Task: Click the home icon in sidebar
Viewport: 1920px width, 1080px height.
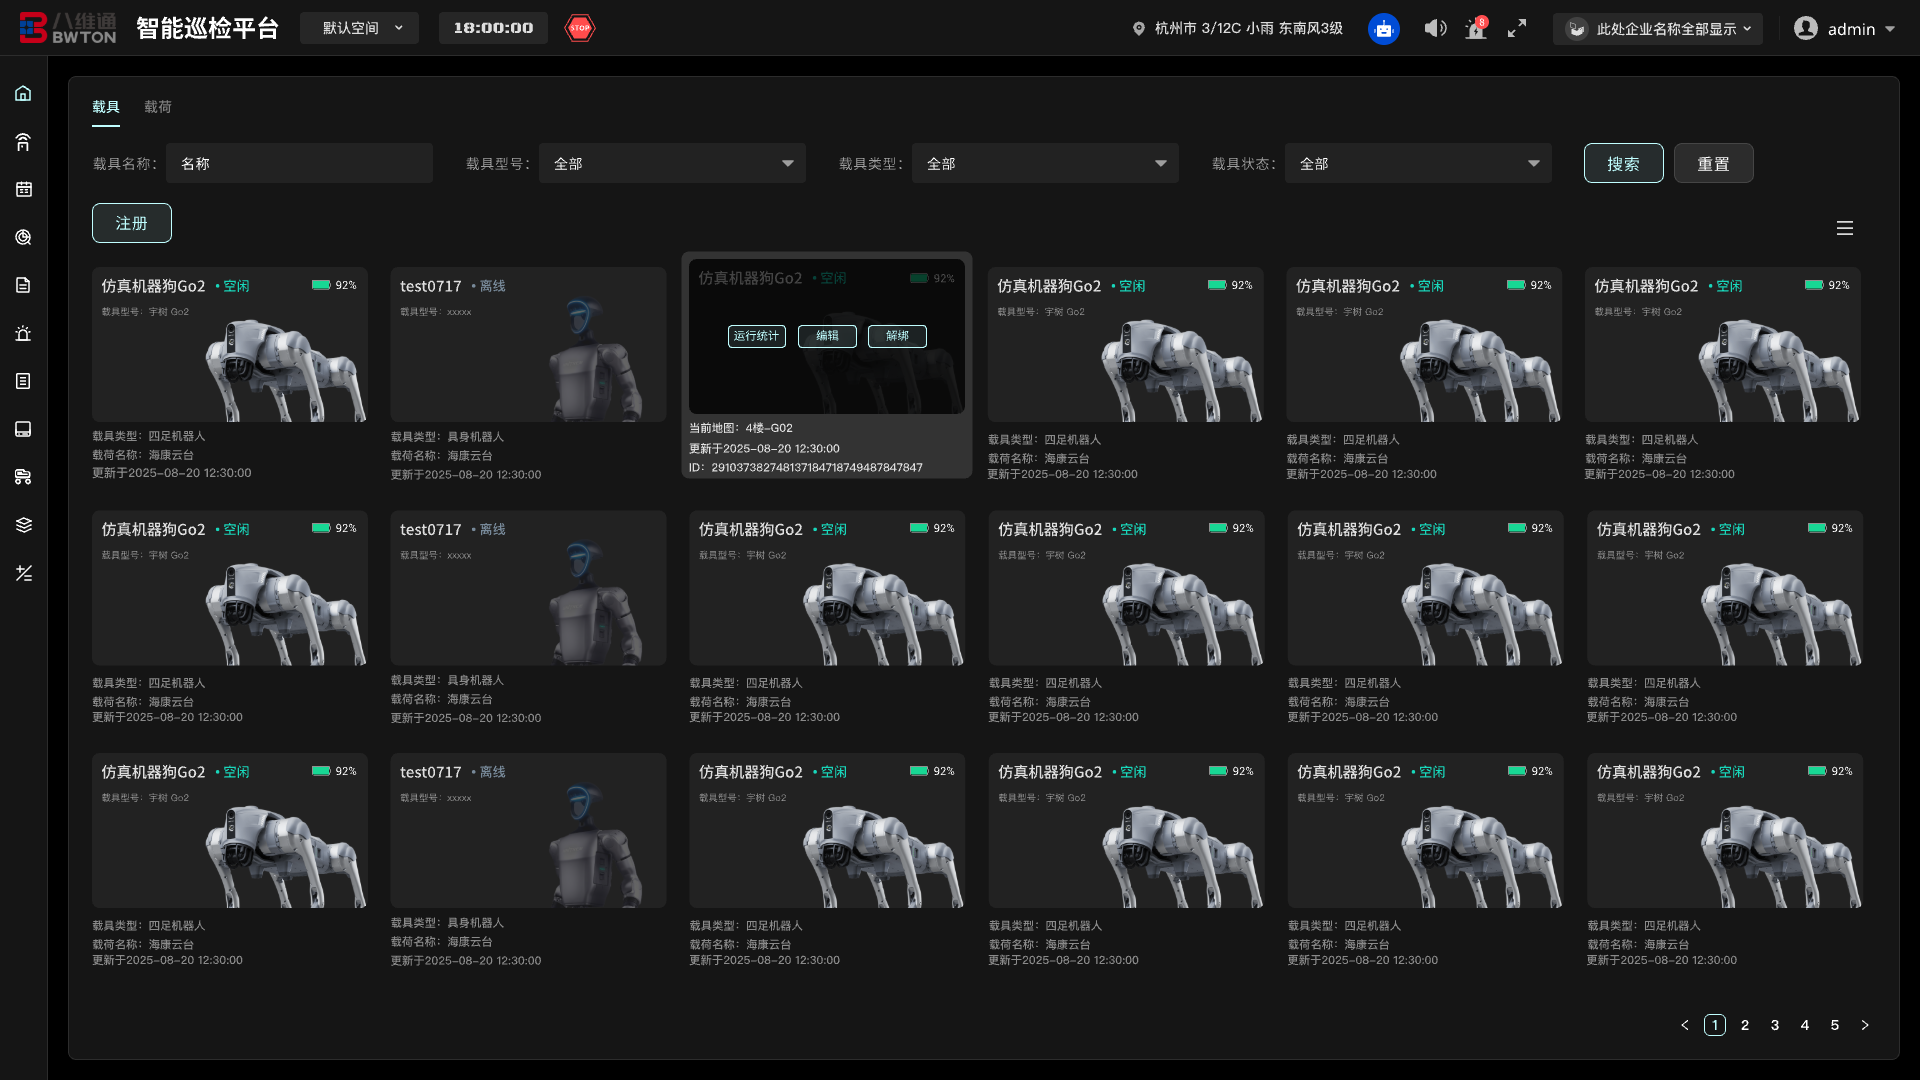Action: tap(23, 93)
